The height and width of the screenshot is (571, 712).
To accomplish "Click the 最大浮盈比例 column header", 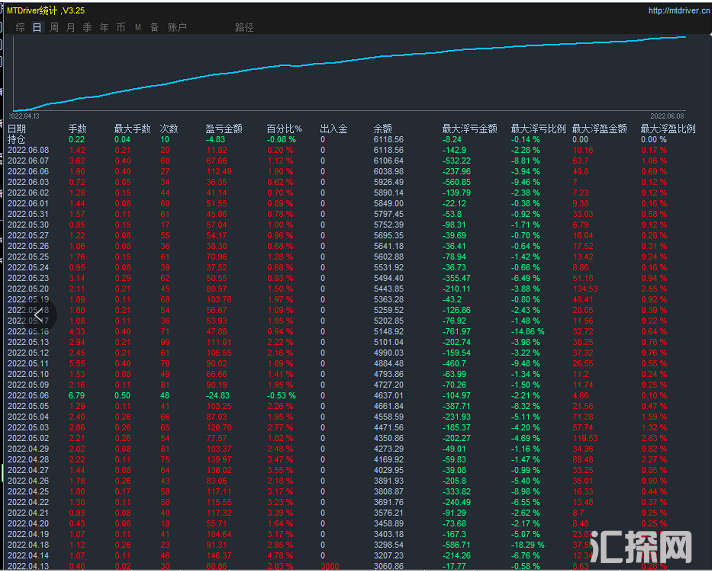I will [668, 129].
